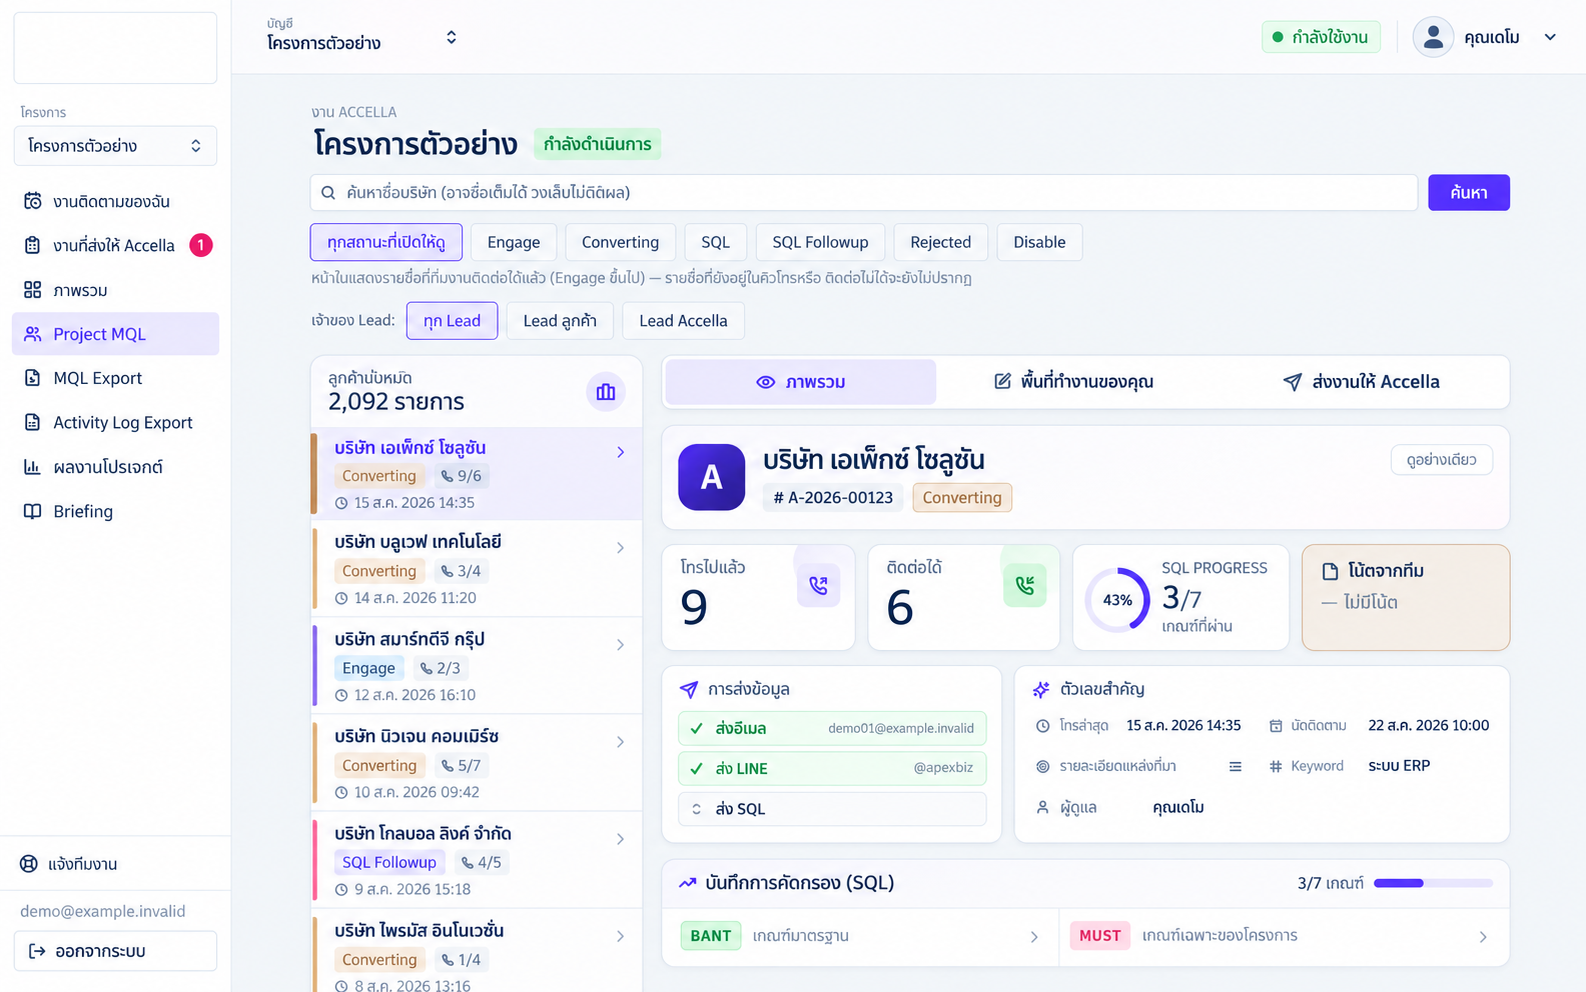Click the sparkle icon beside key figures

click(x=1041, y=689)
